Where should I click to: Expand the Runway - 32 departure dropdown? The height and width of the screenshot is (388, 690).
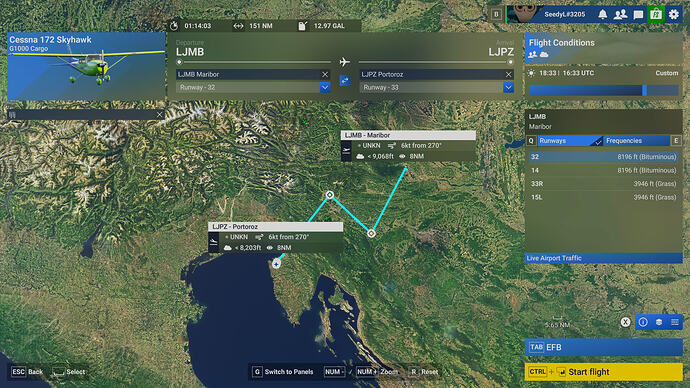325,87
